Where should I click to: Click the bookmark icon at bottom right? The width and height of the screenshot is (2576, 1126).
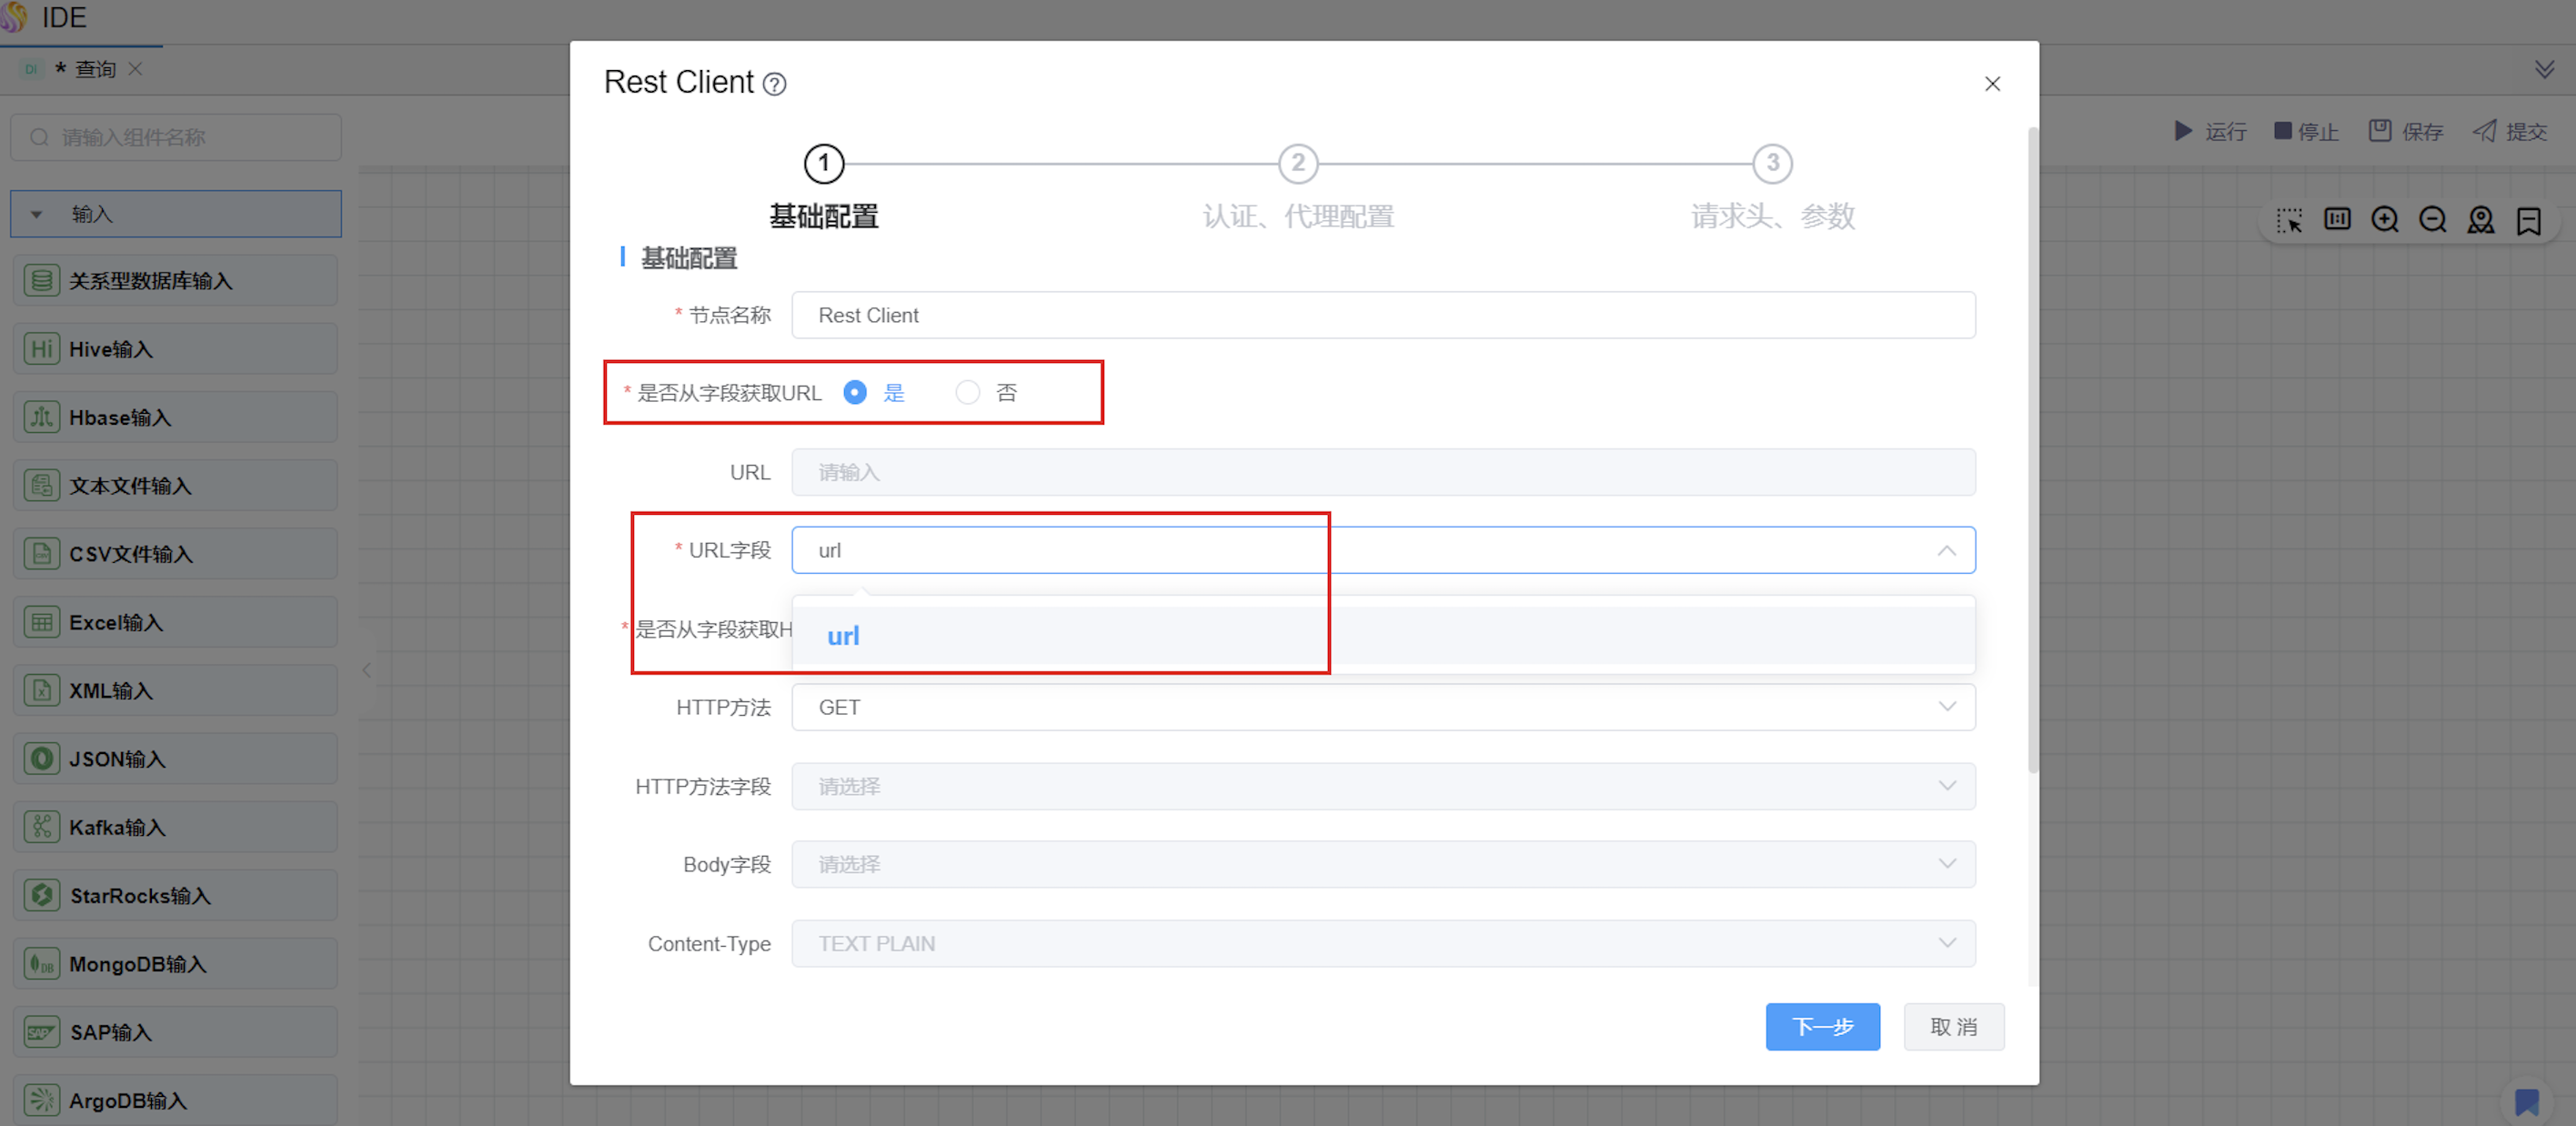pyautogui.click(x=2526, y=1101)
